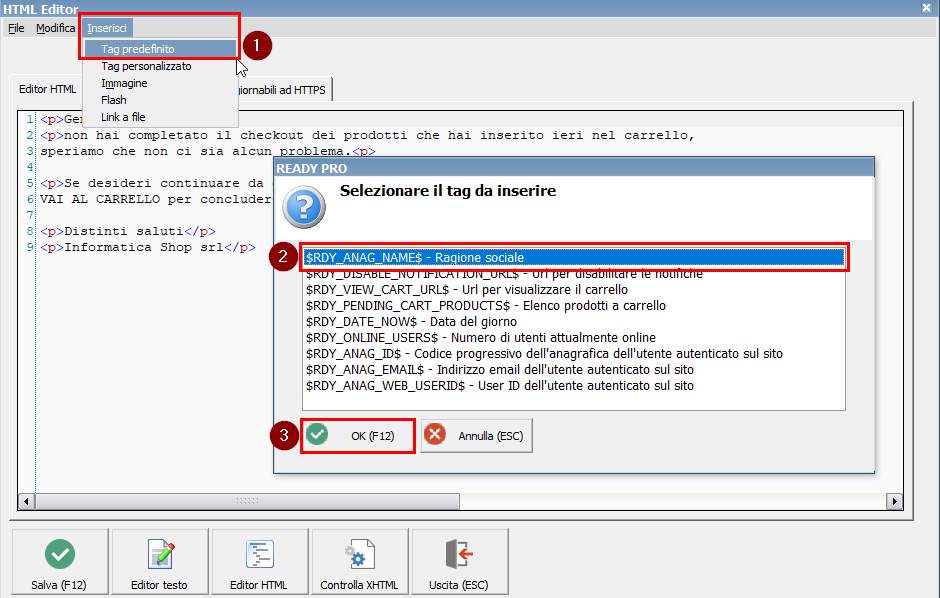The width and height of the screenshot is (940, 598).
Task: Open the File menu
Action: pos(16,28)
